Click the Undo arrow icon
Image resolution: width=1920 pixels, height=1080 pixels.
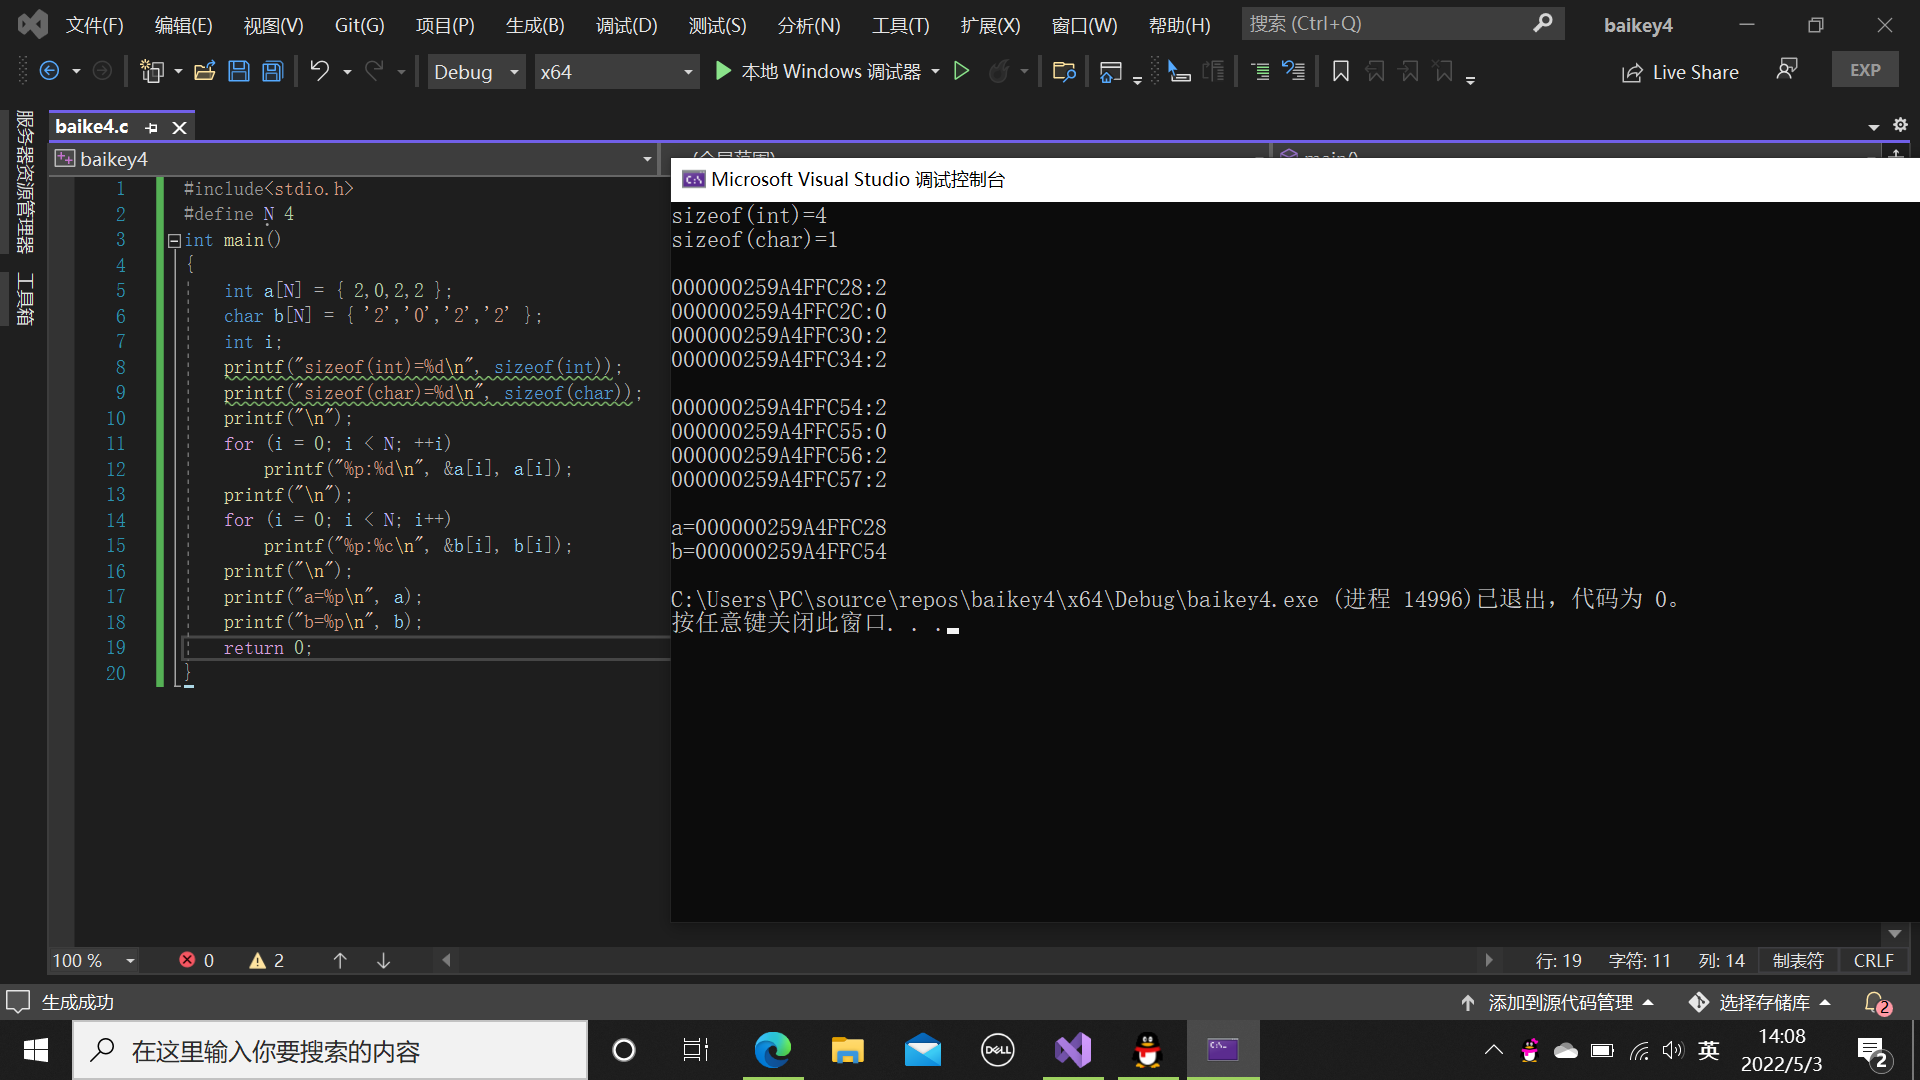coord(319,71)
